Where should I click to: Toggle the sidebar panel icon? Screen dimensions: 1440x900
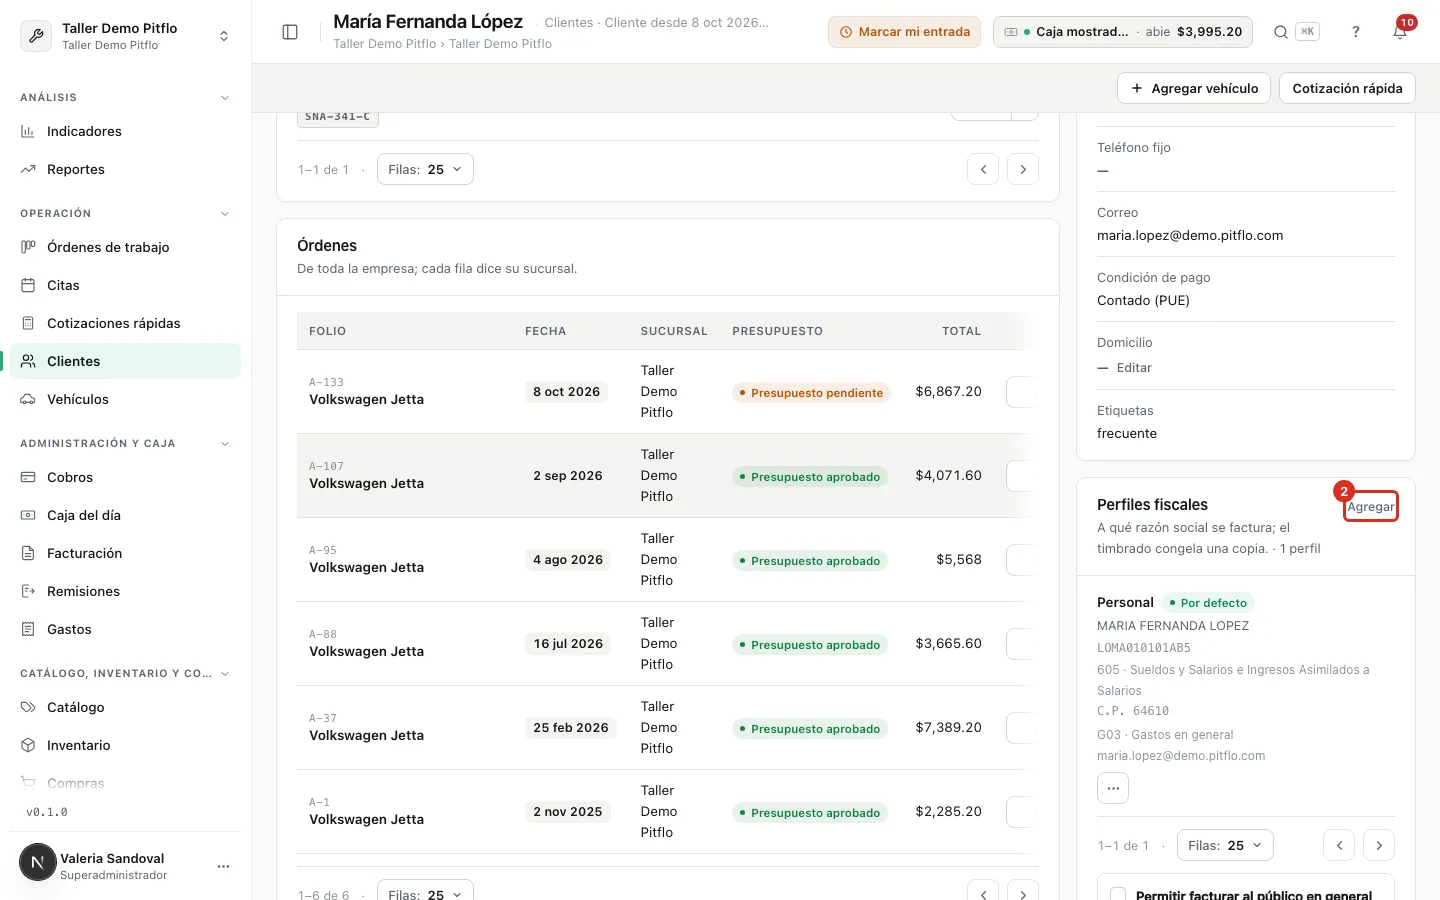point(290,32)
